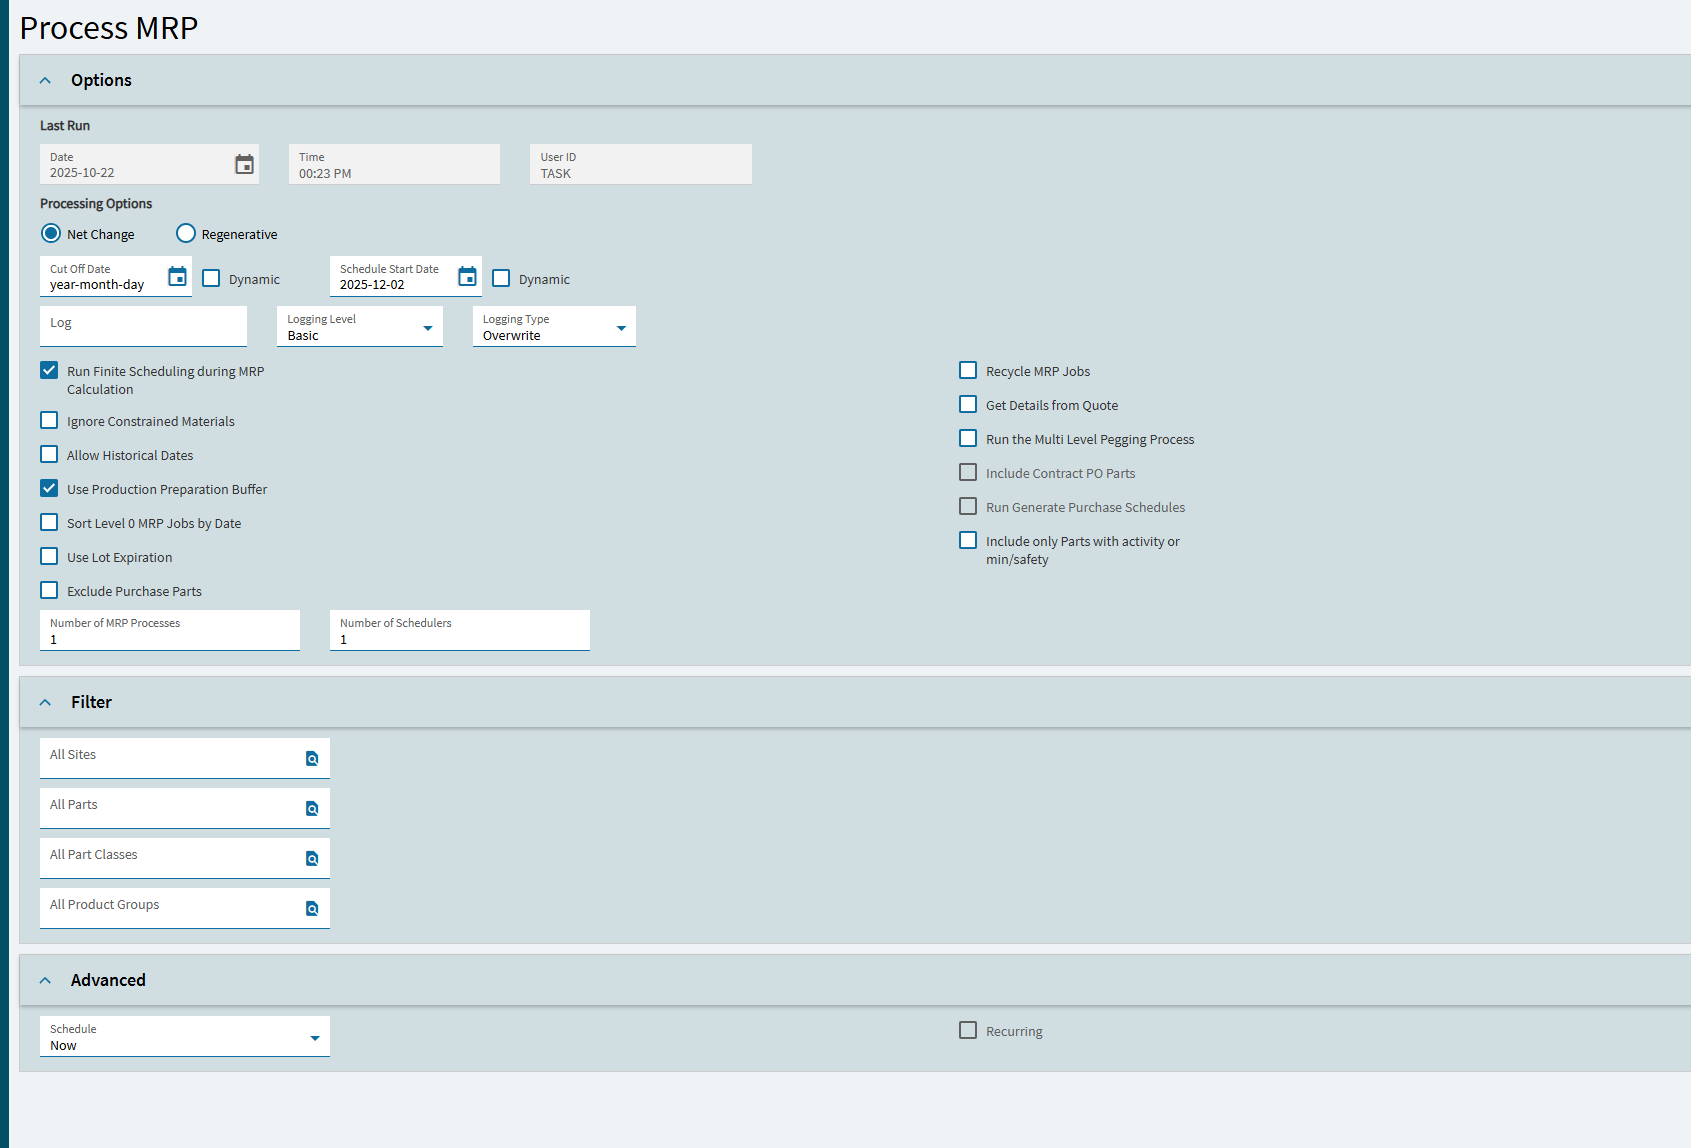Screen dimensions: 1691x1148
Task: Collapse the Options section
Action: [45, 81]
